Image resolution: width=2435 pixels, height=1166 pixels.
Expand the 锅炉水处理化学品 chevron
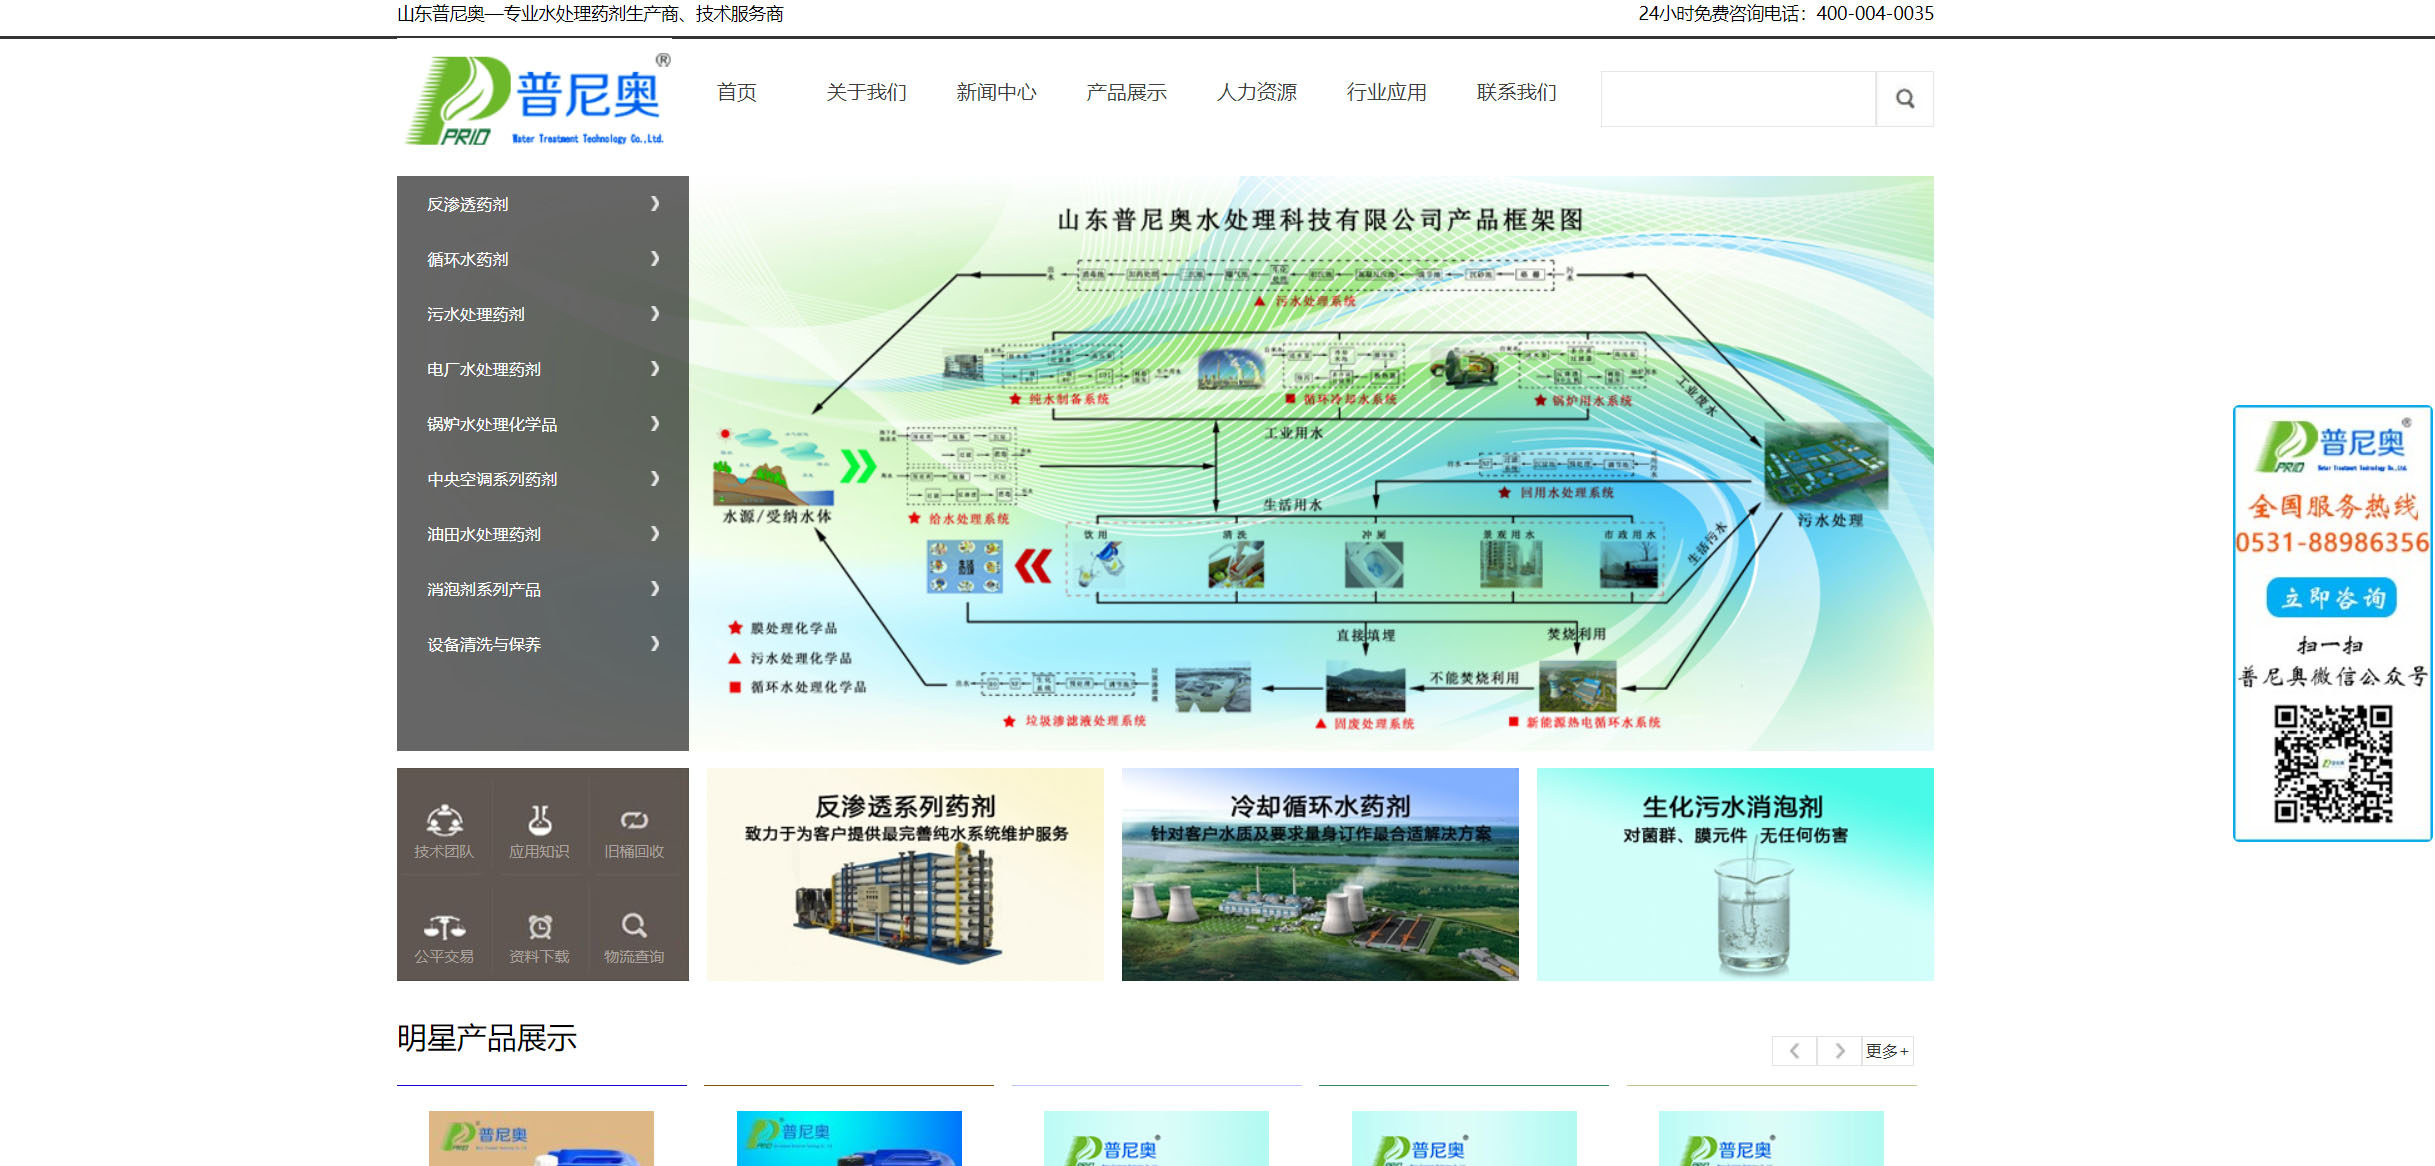(655, 424)
